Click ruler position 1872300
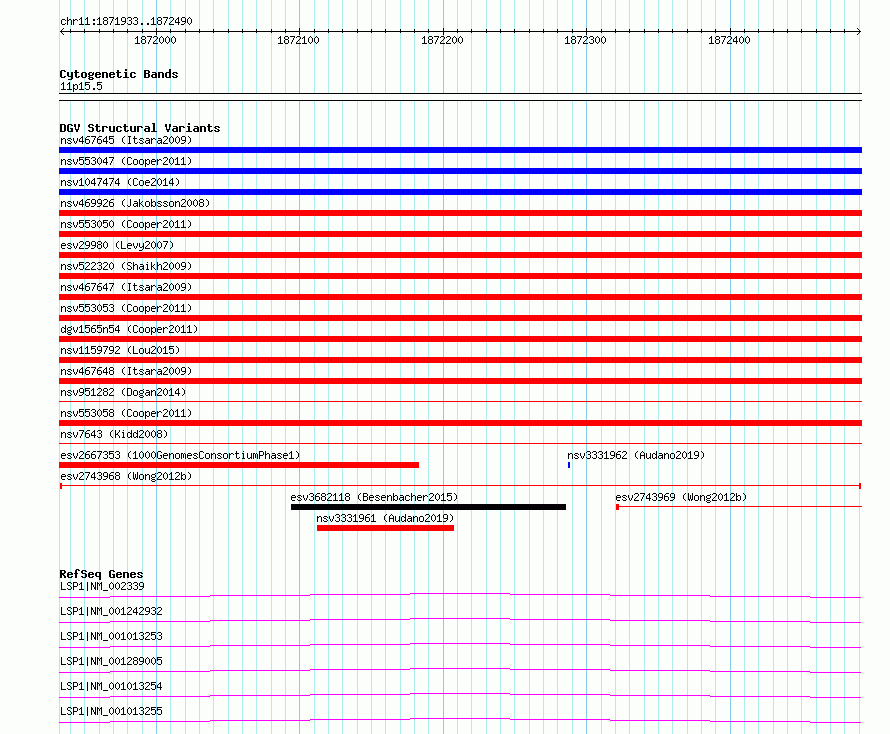This screenshot has width=890, height=734. tap(585, 40)
